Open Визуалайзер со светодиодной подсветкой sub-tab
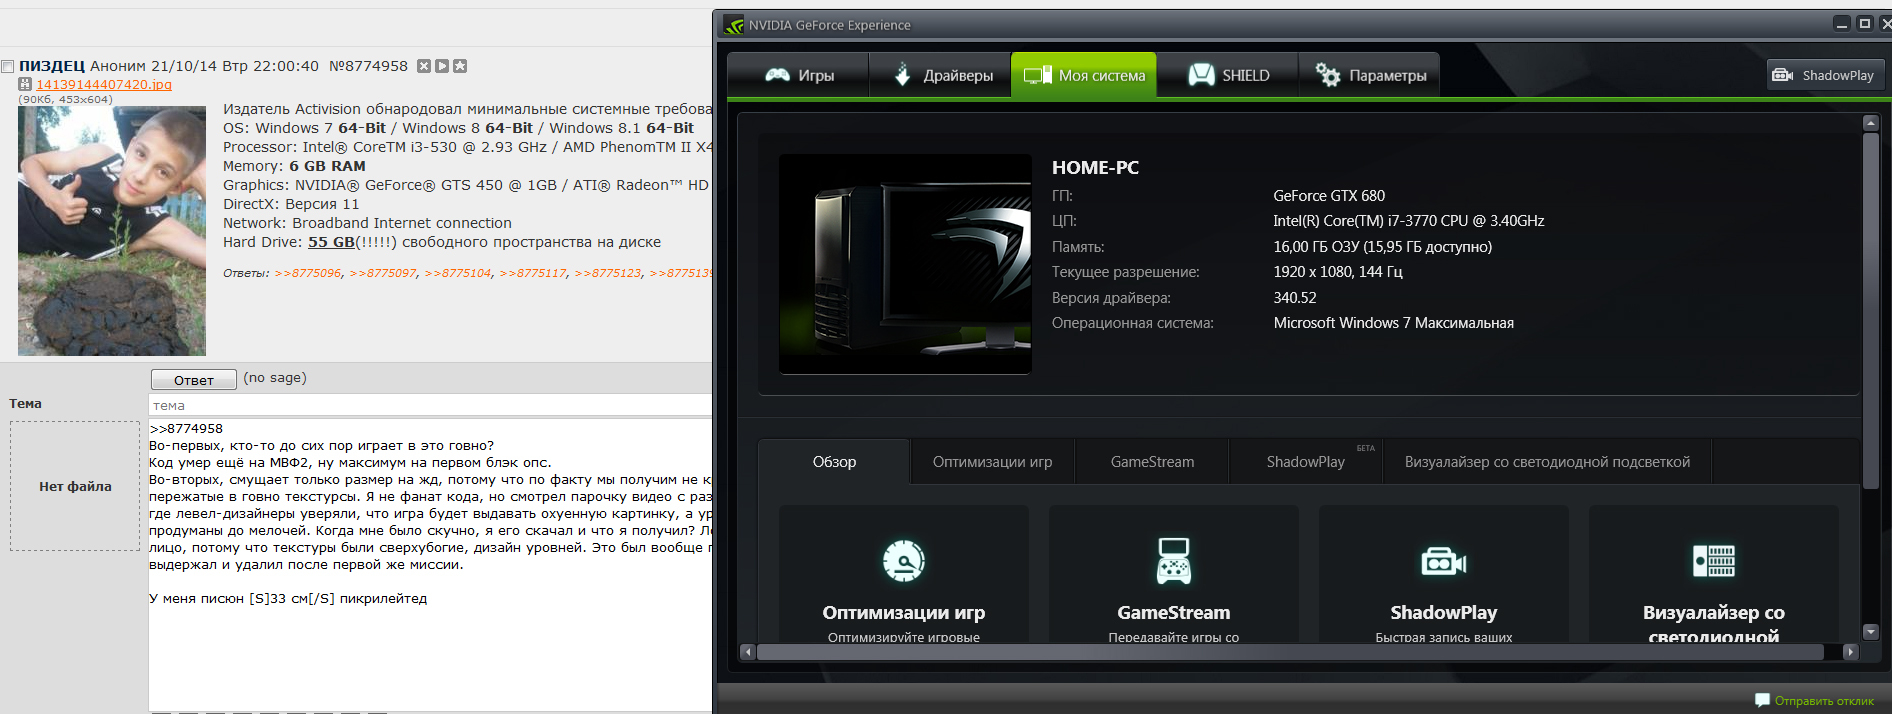This screenshot has width=1892, height=714. click(x=1547, y=462)
